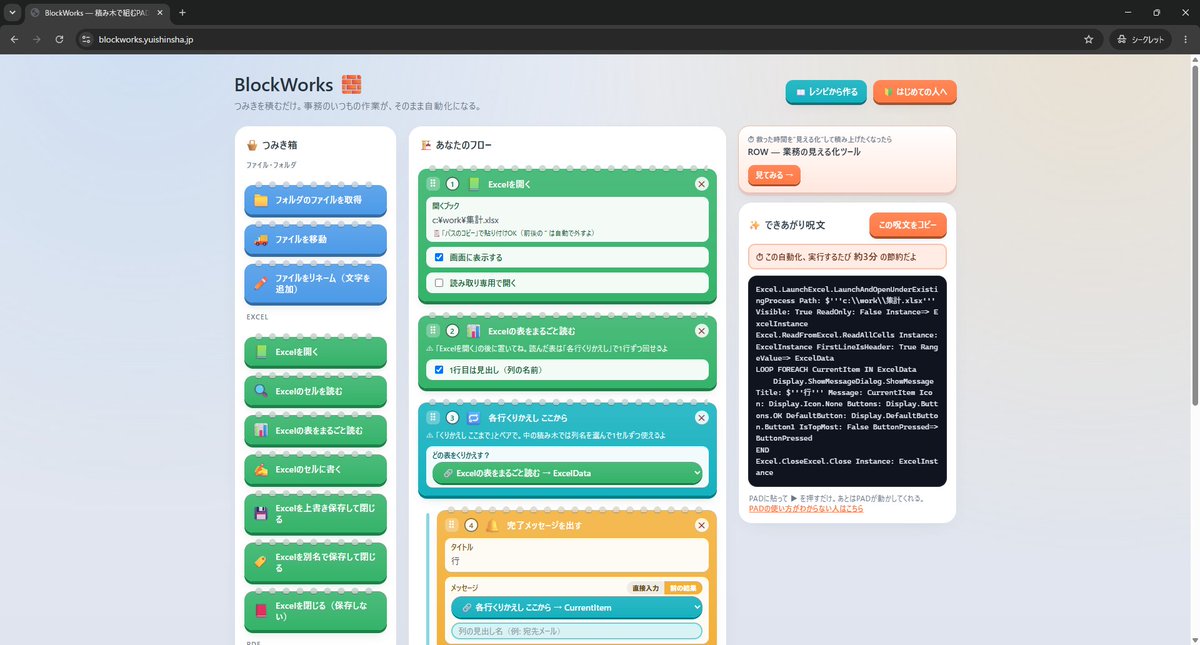
Task: Grab the drag handle of block 1 'Excelを開く'
Action: [433, 184]
